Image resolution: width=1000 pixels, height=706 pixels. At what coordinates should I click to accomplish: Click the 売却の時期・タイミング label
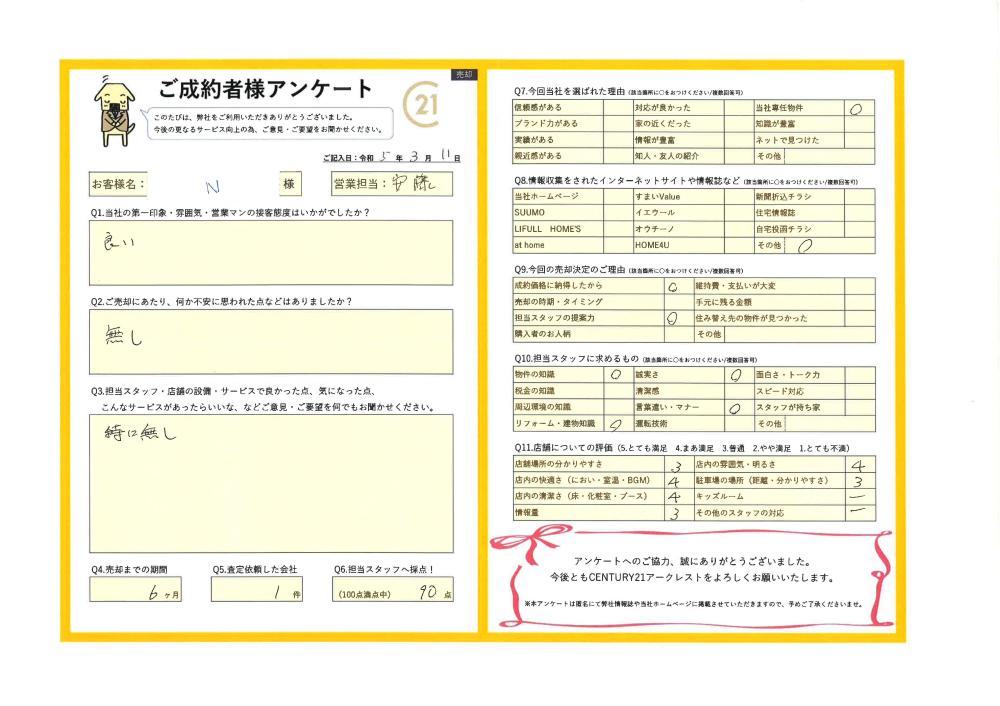(559, 302)
